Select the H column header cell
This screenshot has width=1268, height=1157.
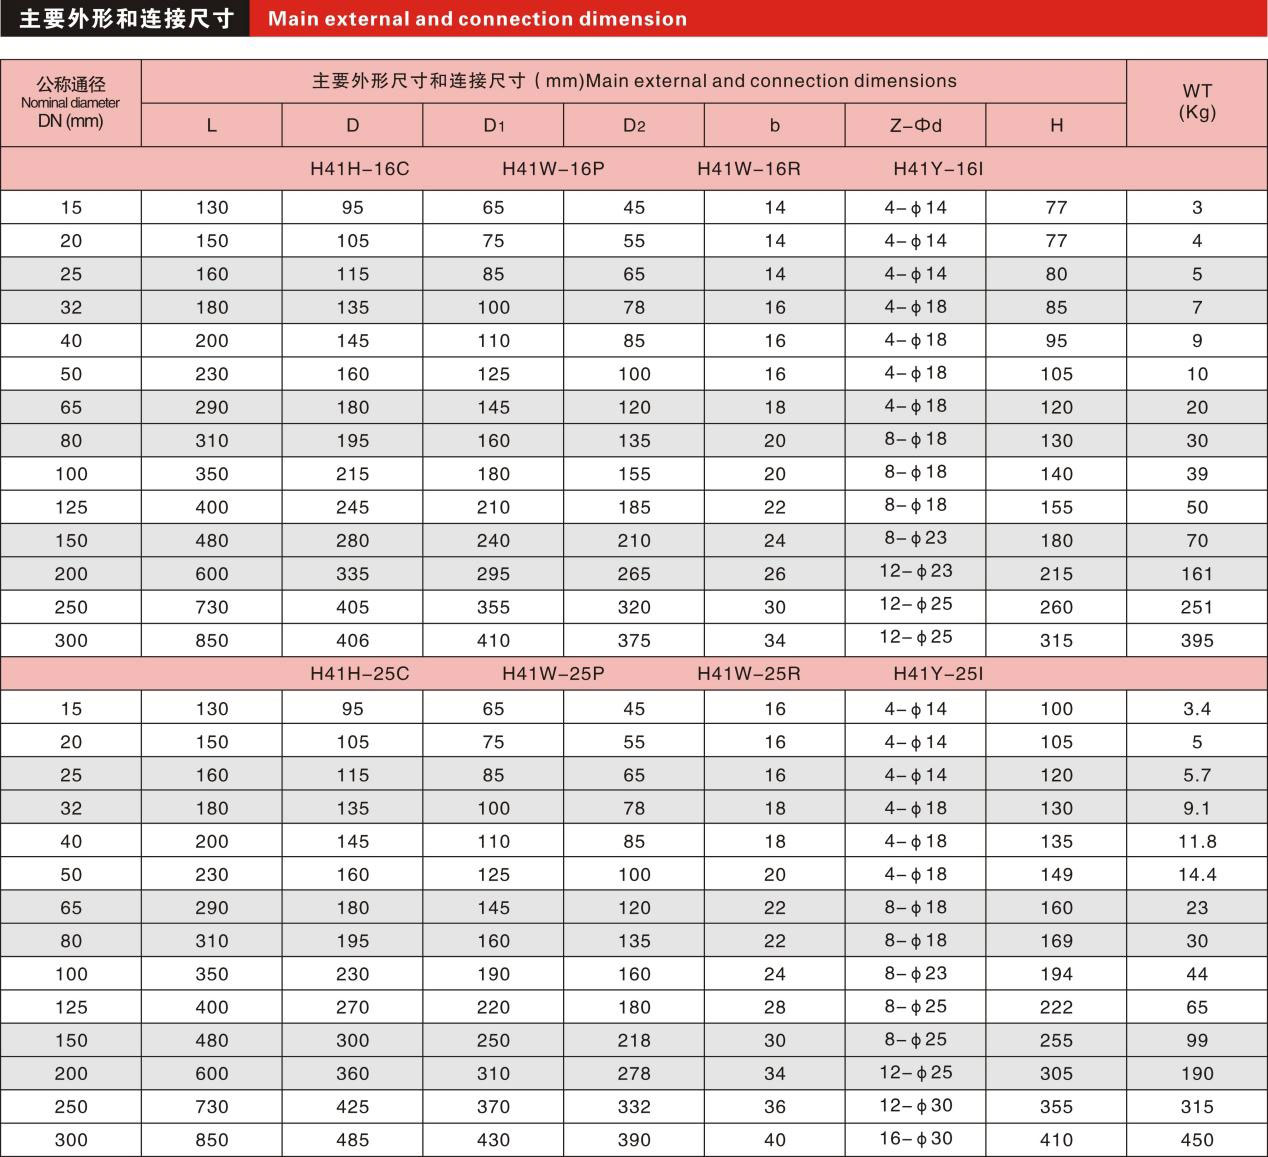[1056, 125]
